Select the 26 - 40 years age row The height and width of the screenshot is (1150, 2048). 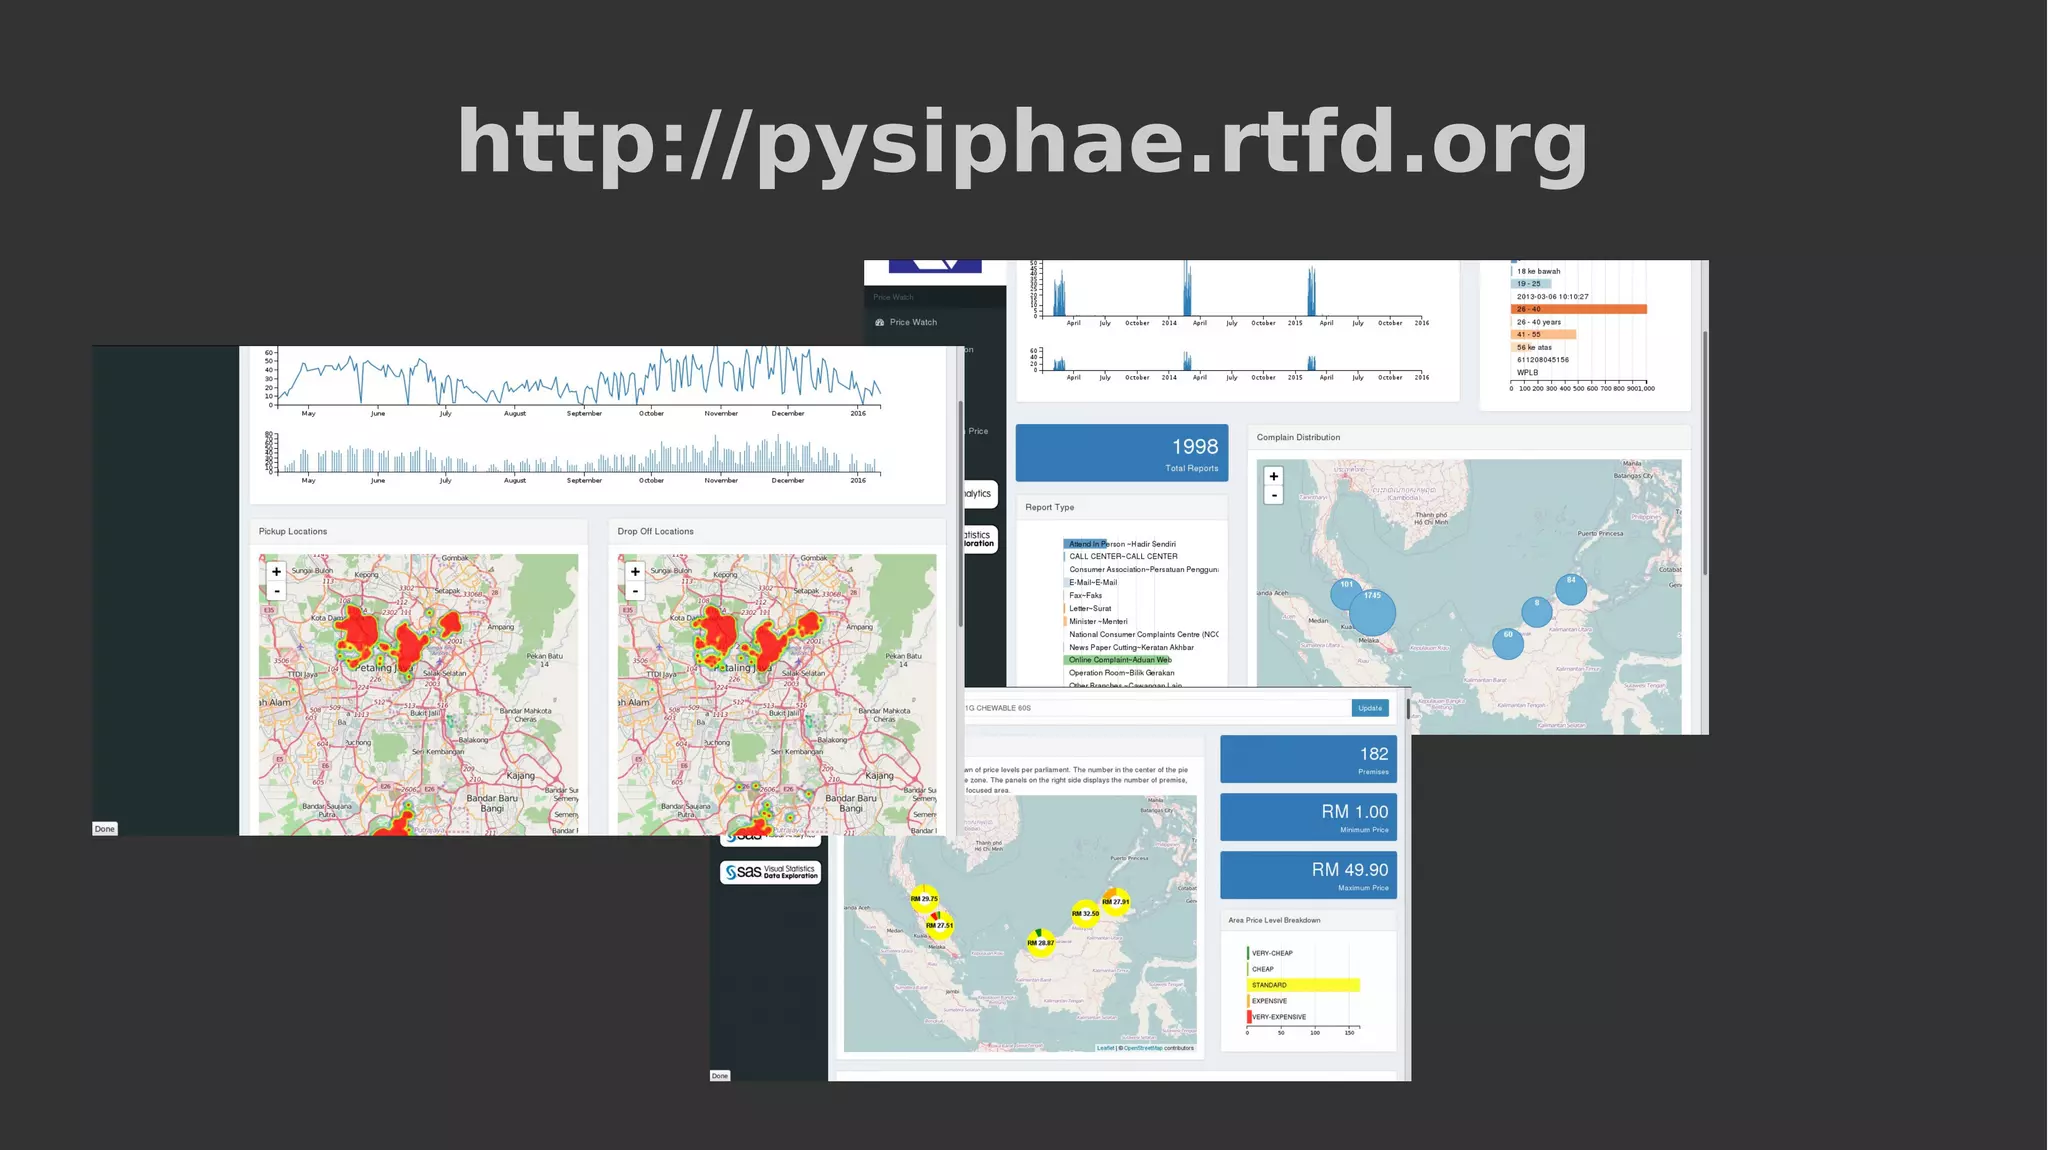tap(1537, 322)
